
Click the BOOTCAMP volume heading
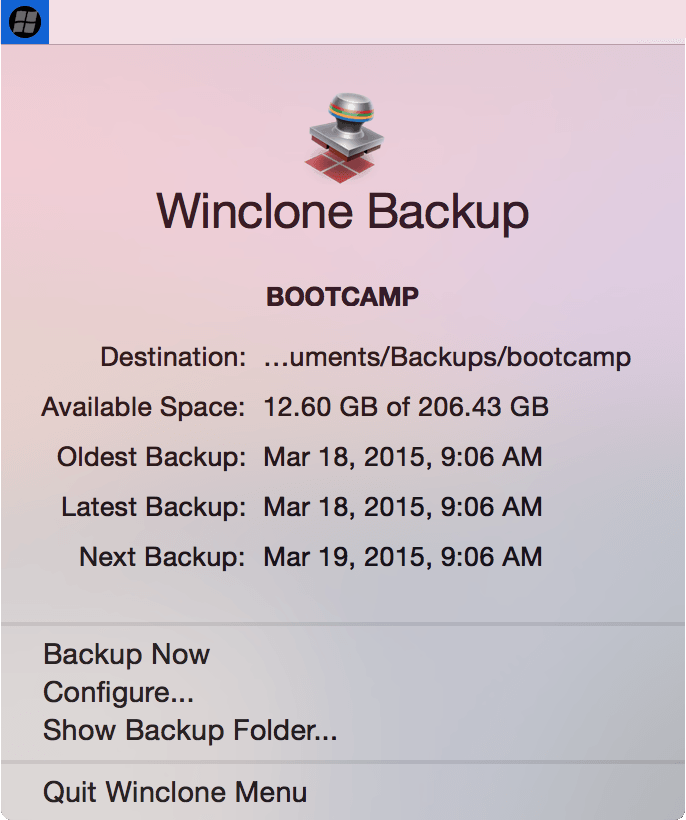click(342, 296)
